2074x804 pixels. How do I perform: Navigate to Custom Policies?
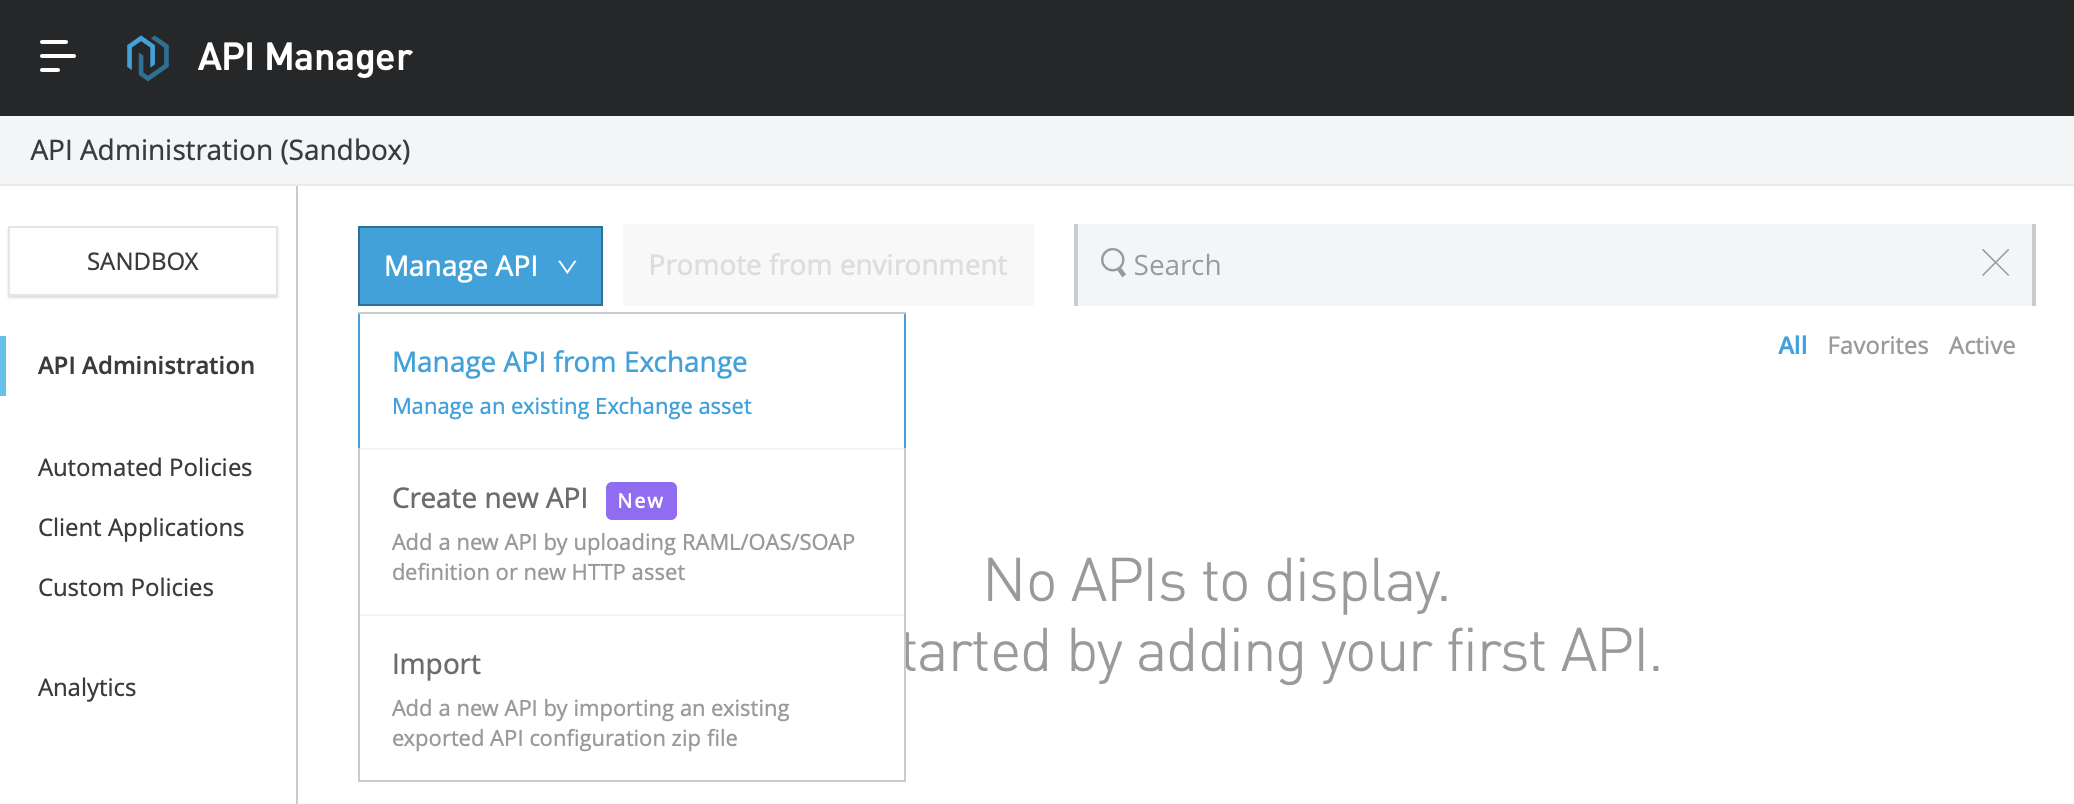[x=126, y=588]
